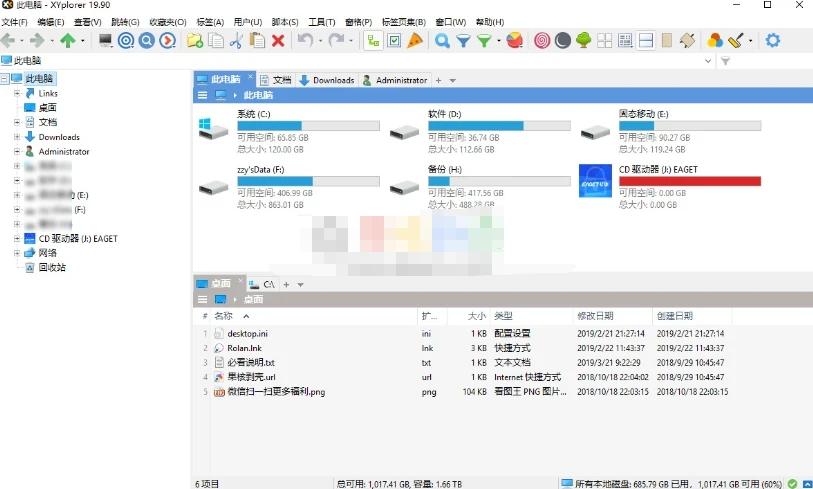Open the 收藏夹(O) menu
This screenshot has height=489, width=813.
(167, 22)
